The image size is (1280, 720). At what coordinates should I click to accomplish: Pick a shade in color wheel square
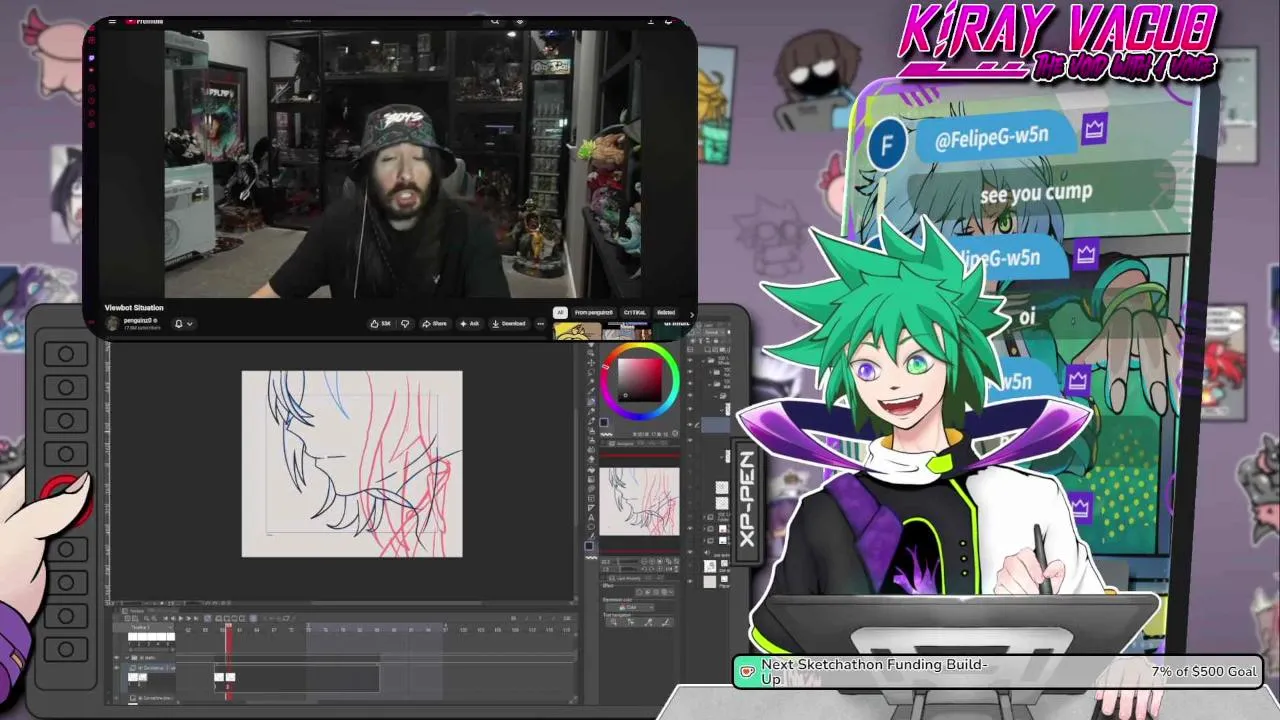pyautogui.click(x=640, y=380)
